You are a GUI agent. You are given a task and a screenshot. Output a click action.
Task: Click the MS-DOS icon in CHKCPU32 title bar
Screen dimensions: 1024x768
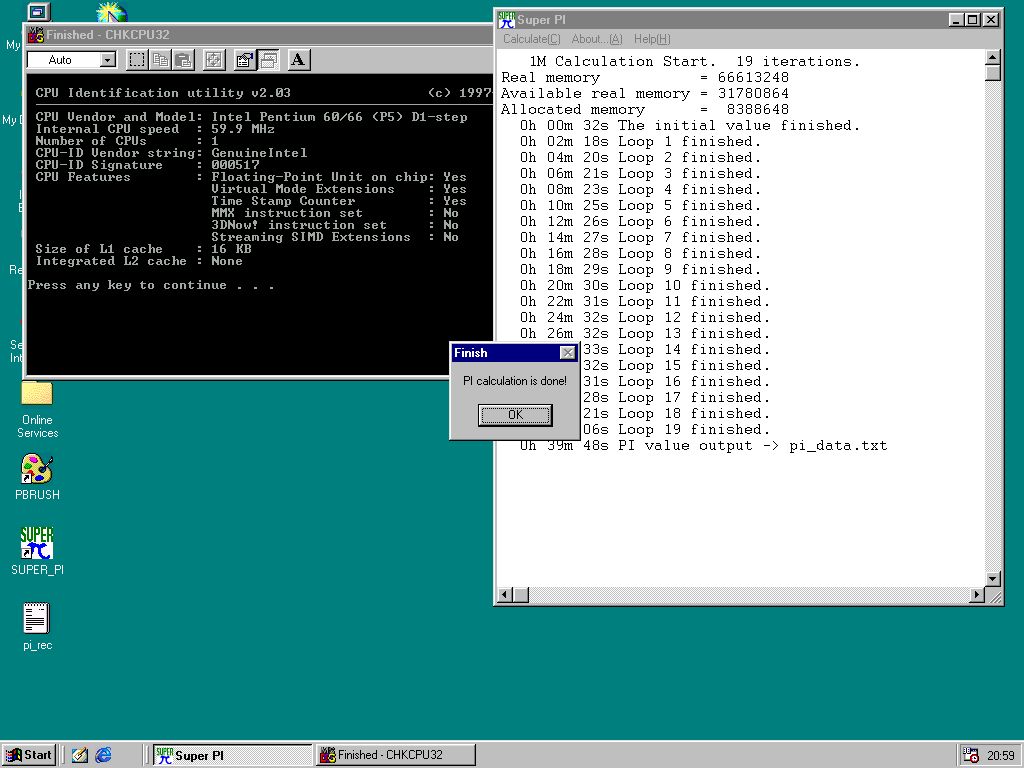(35, 35)
